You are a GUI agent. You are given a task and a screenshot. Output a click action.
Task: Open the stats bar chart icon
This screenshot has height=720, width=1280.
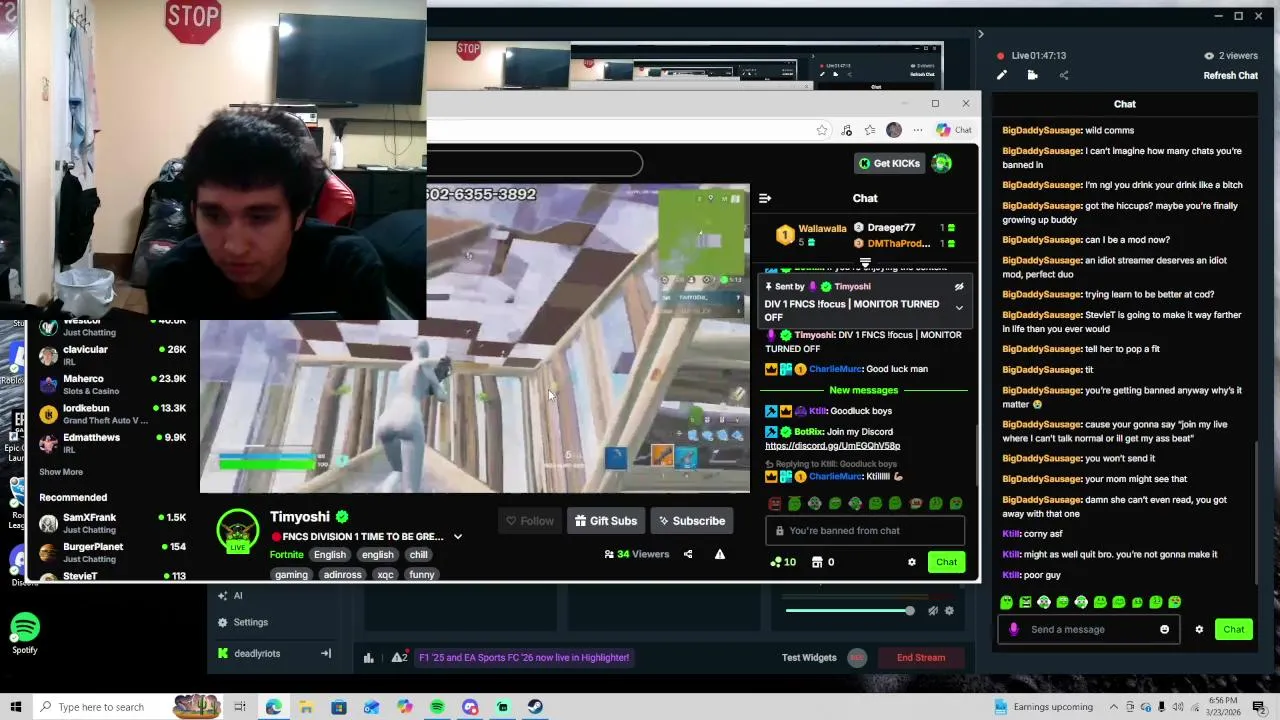(368, 657)
